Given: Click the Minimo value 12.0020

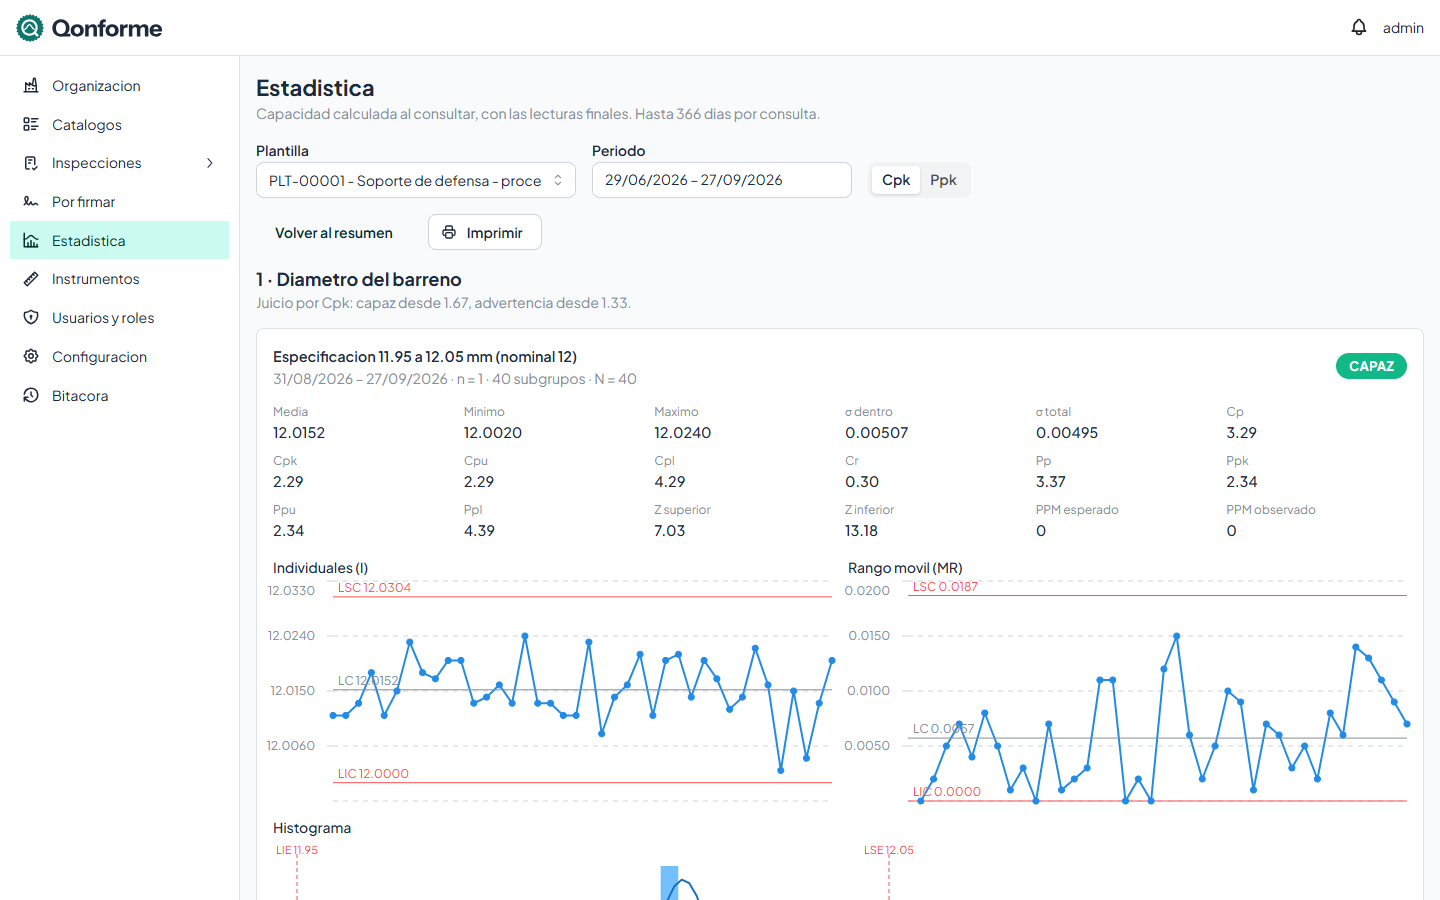Looking at the screenshot, I should [x=493, y=433].
